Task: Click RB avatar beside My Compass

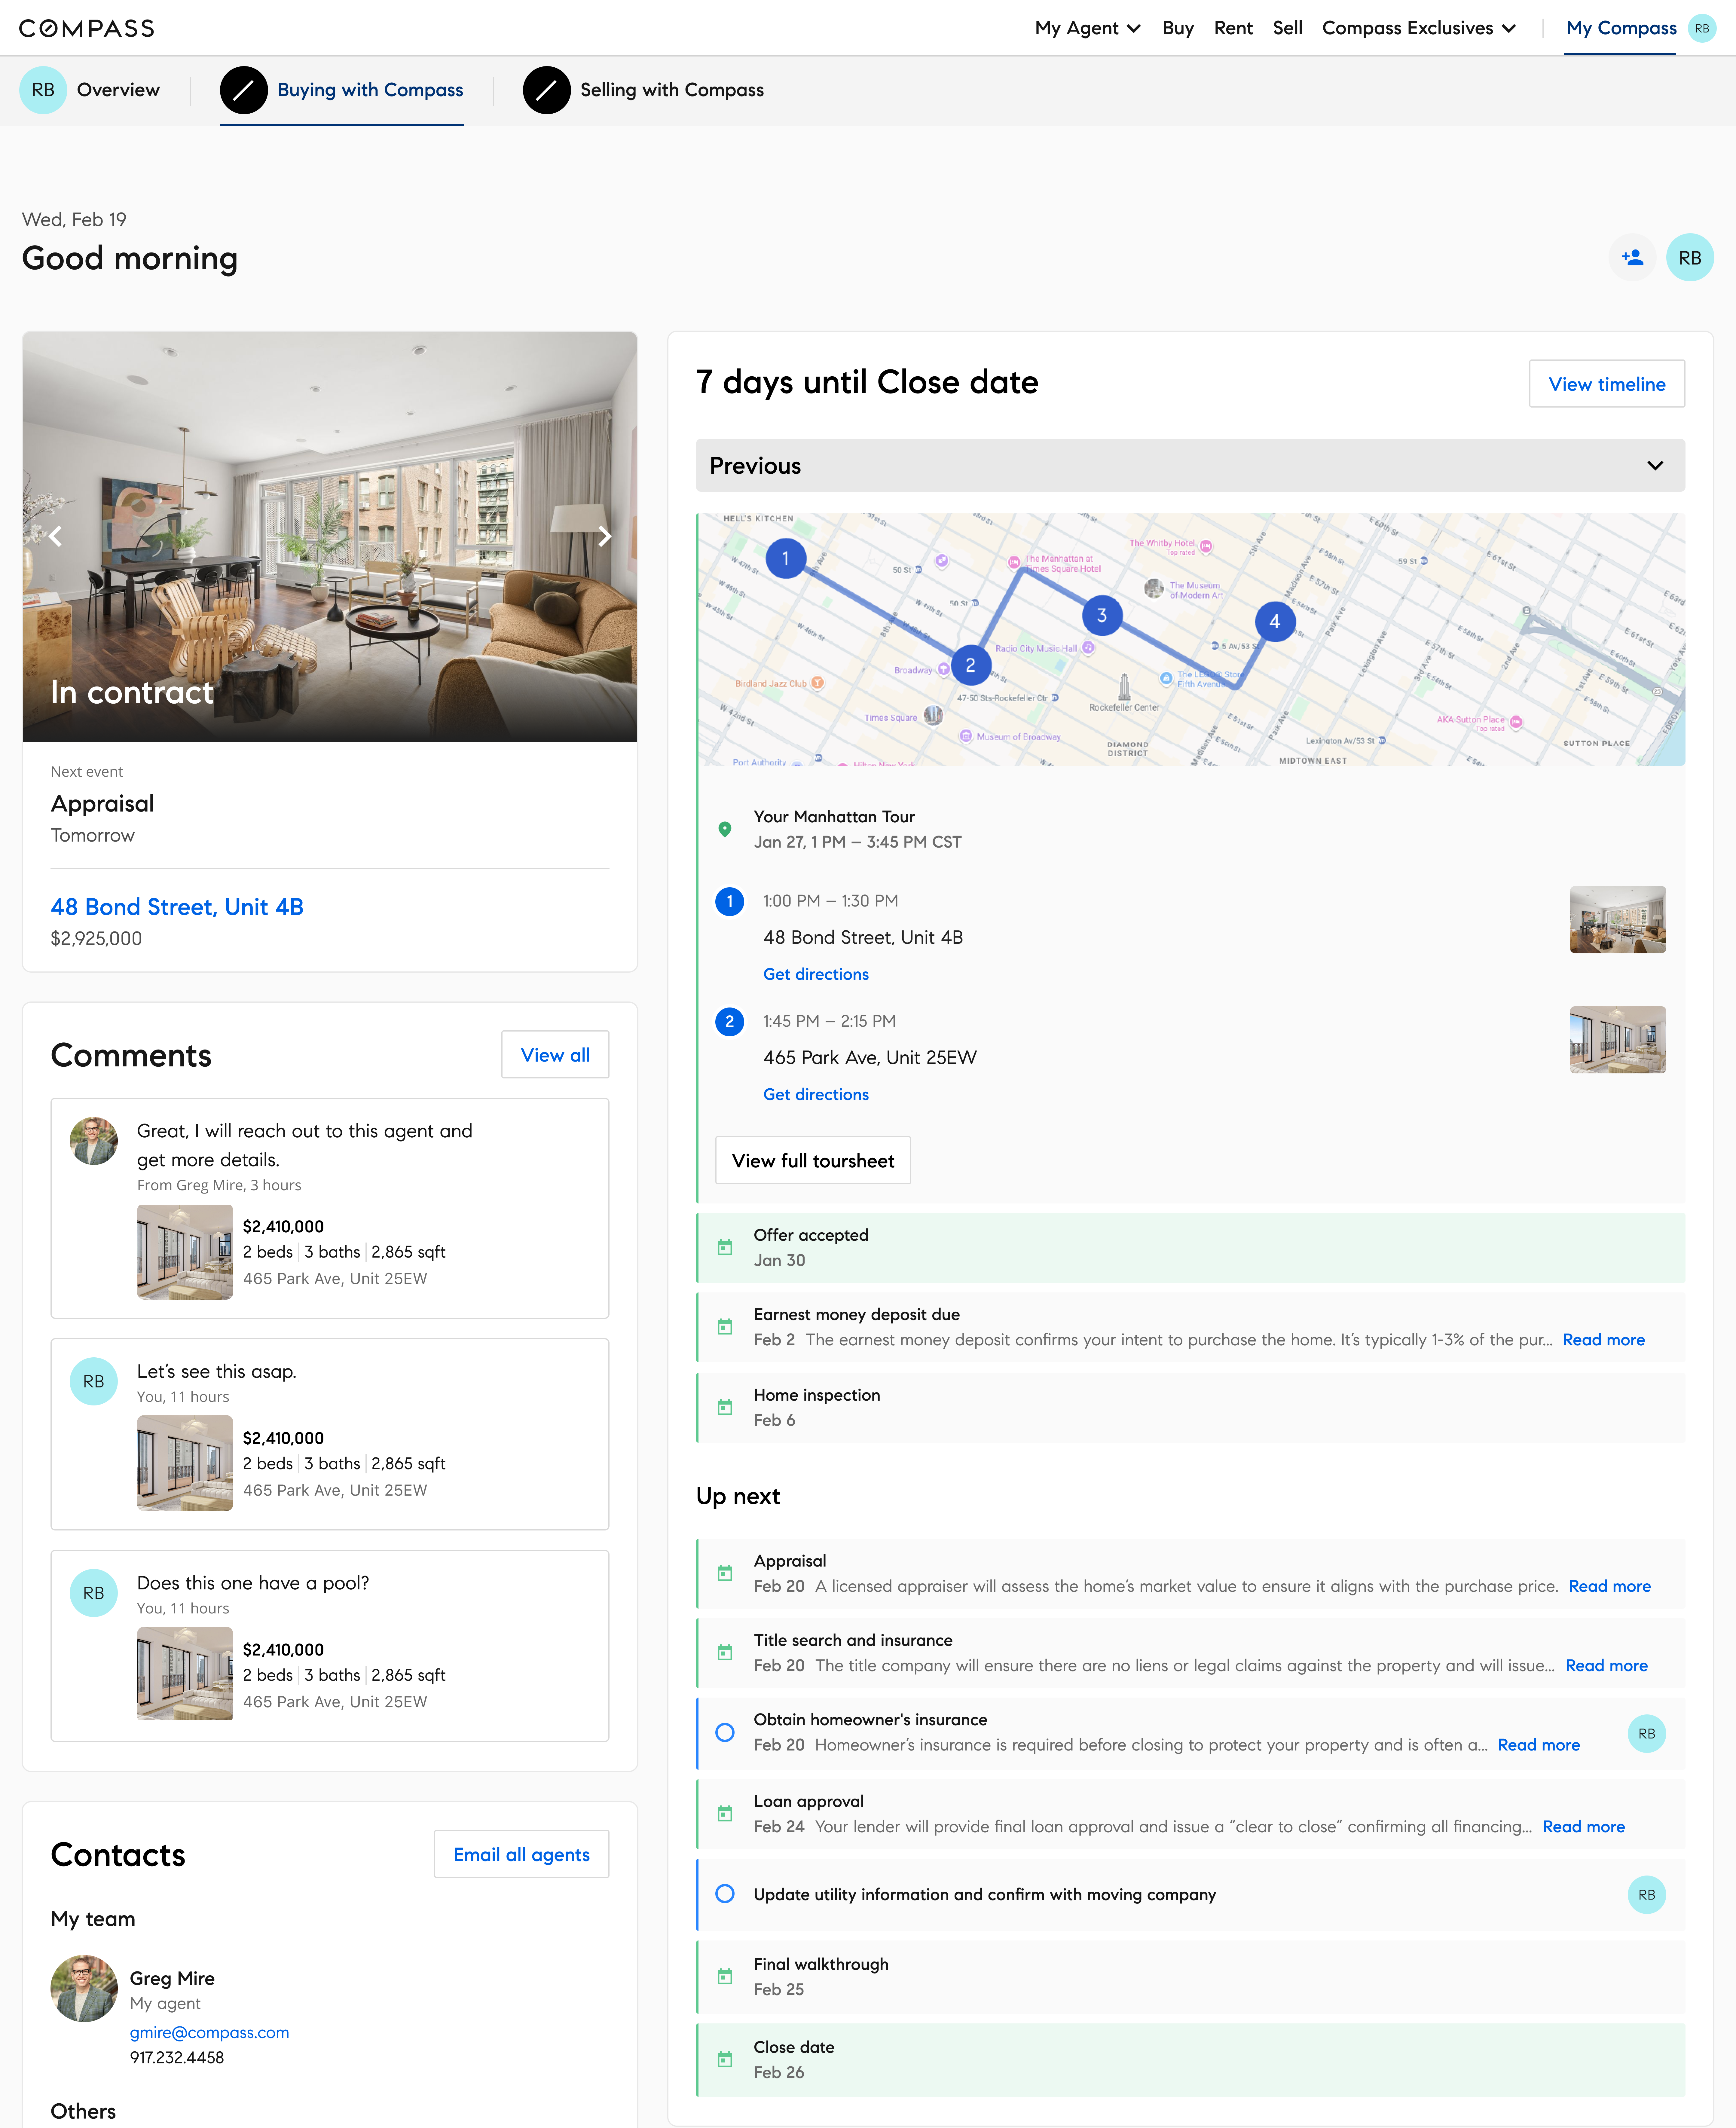Action: click(x=1702, y=28)
